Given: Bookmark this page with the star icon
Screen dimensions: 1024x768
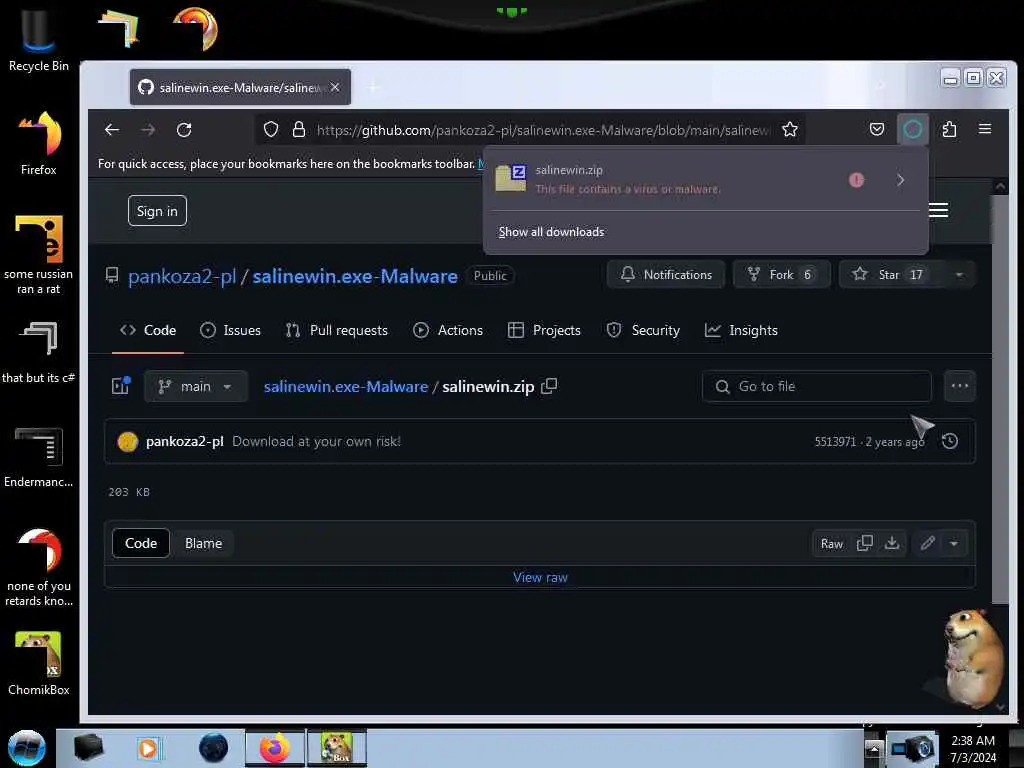Looking at the screenshot, I should coord(790,129).
